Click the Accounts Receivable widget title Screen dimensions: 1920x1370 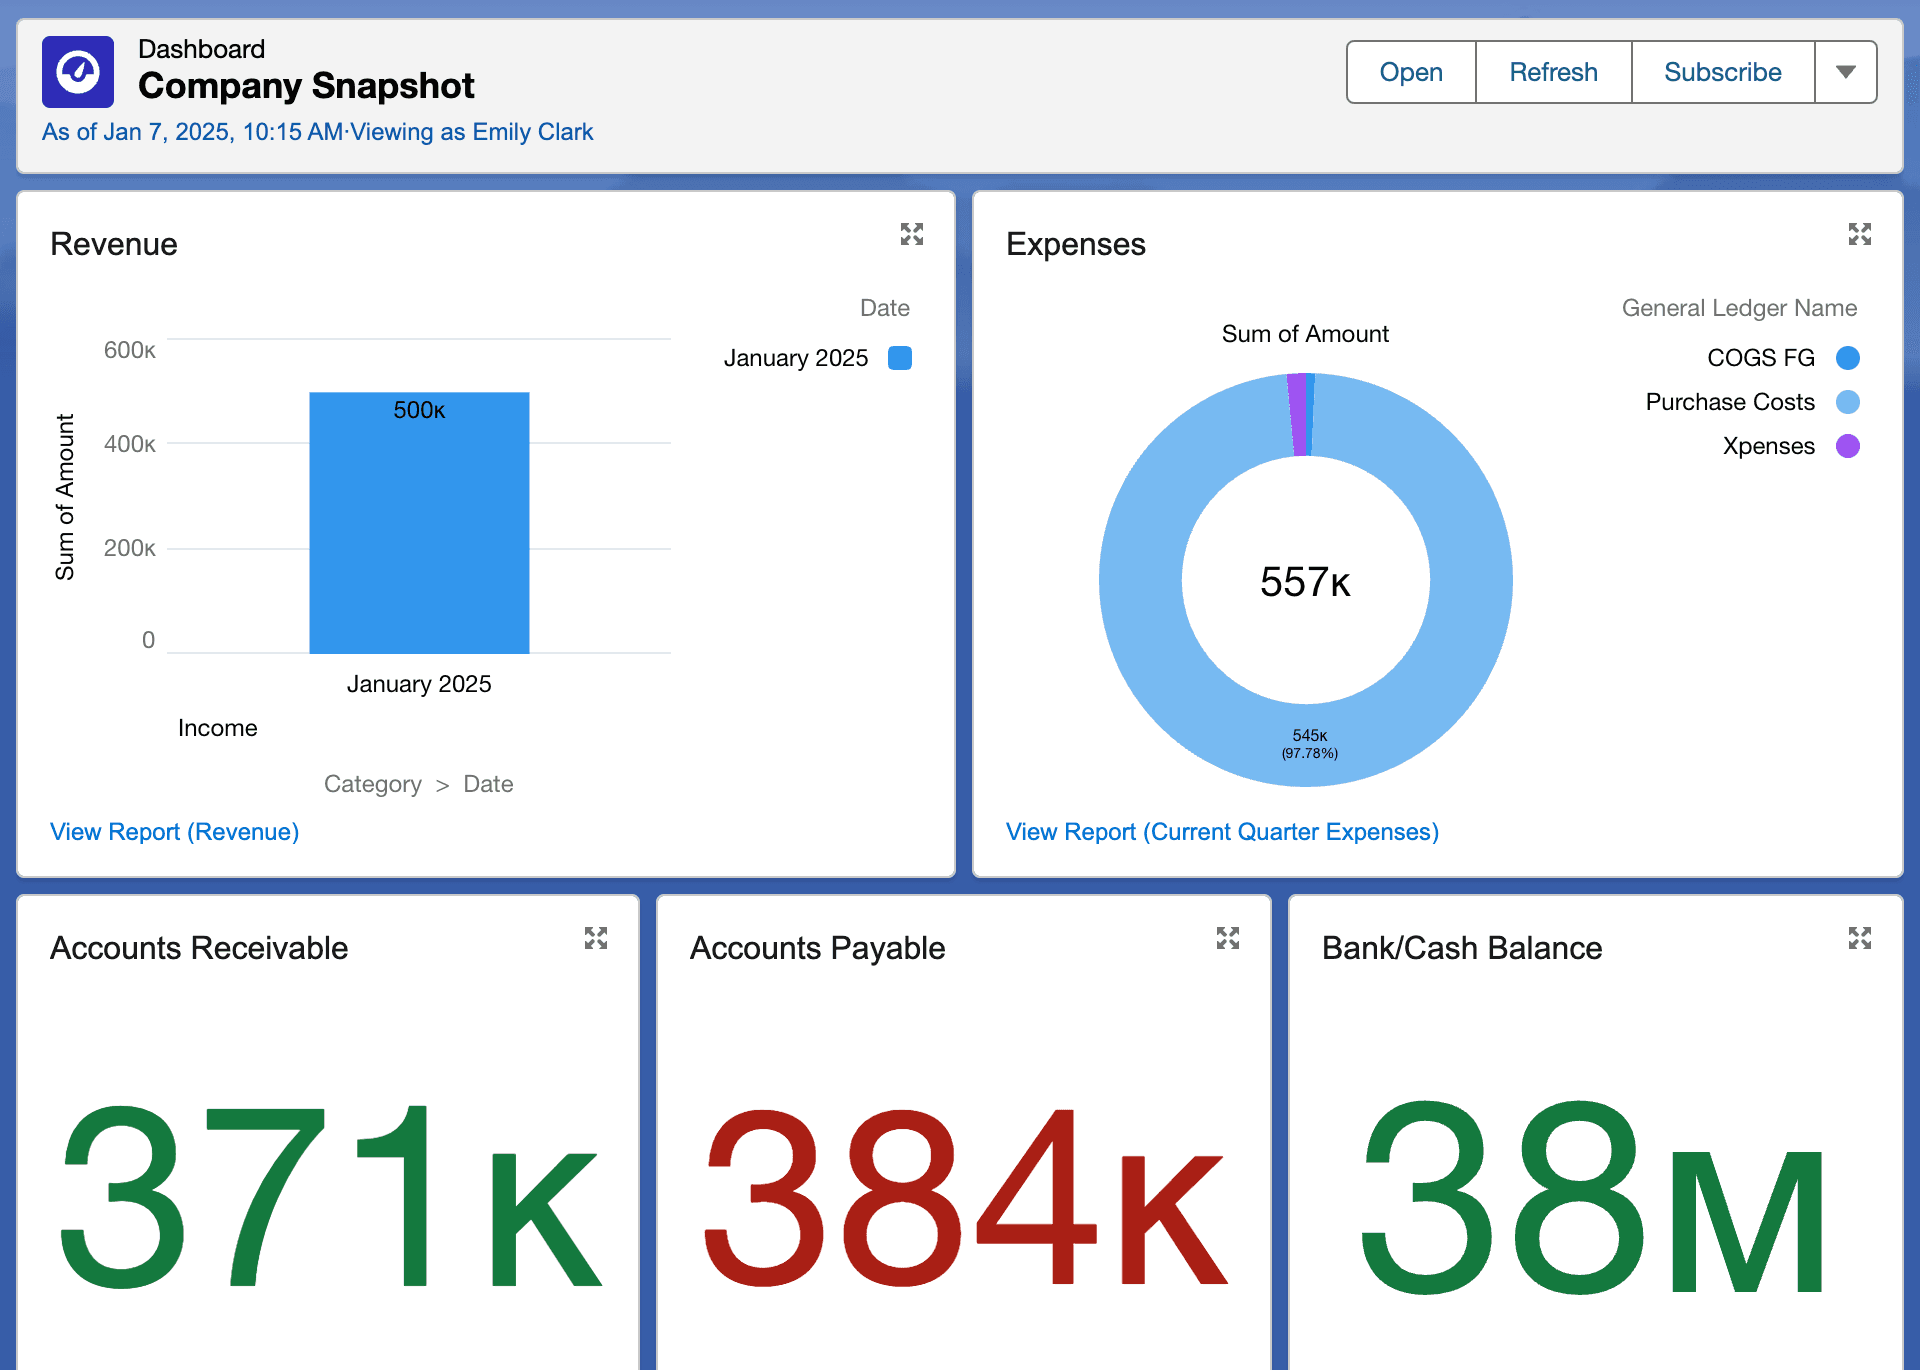(199, 948)
